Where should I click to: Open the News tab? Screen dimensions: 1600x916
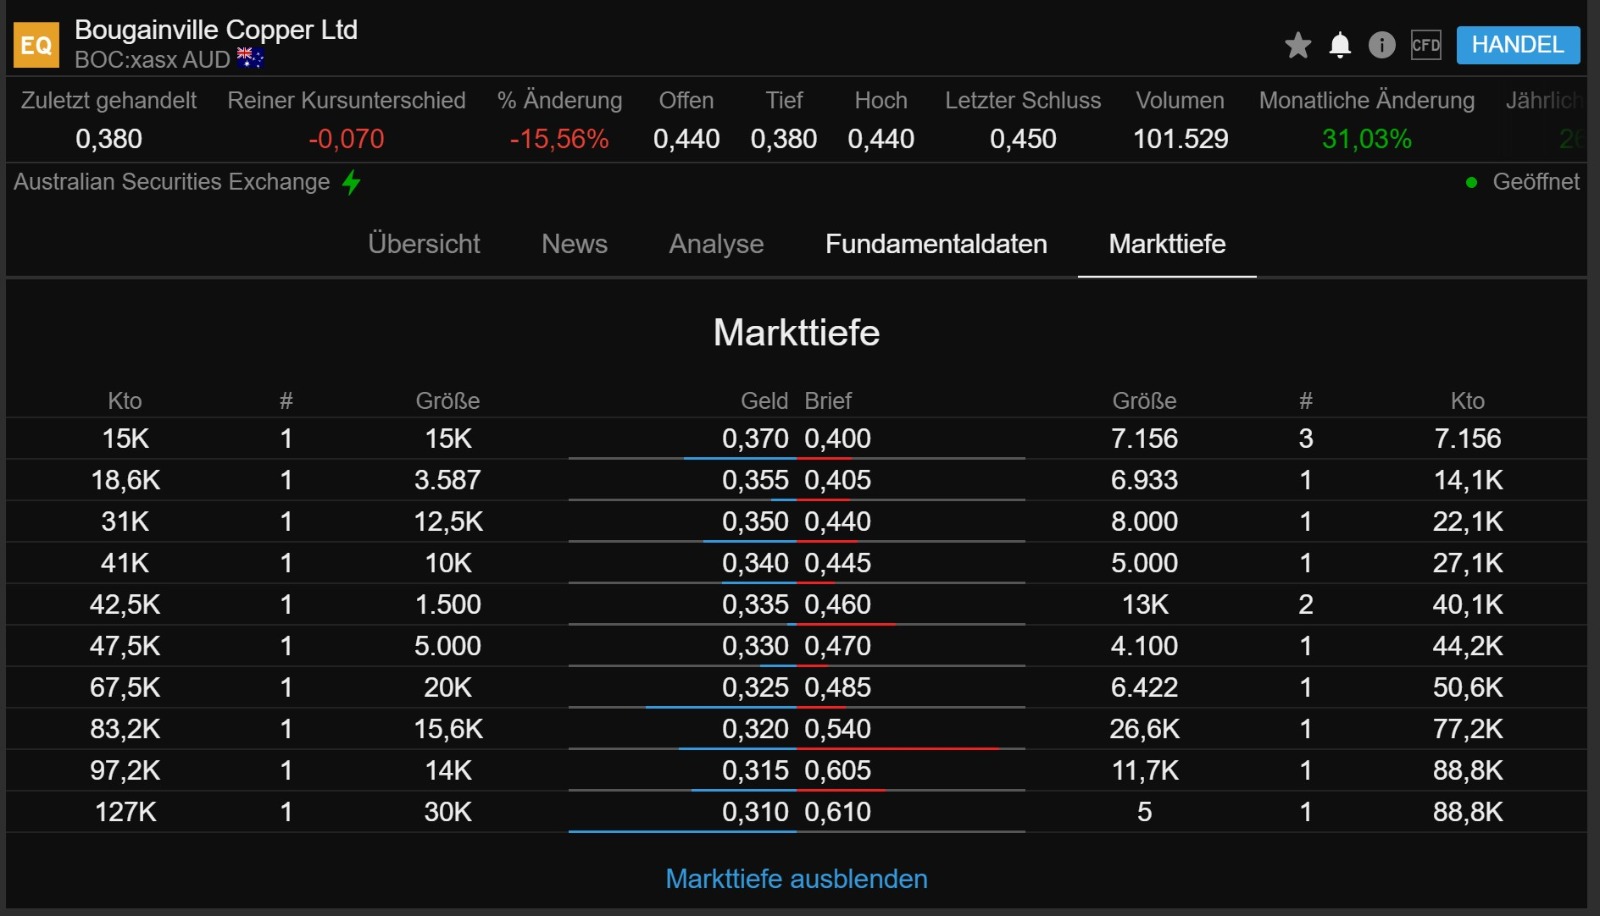click(x=575, y=244)
